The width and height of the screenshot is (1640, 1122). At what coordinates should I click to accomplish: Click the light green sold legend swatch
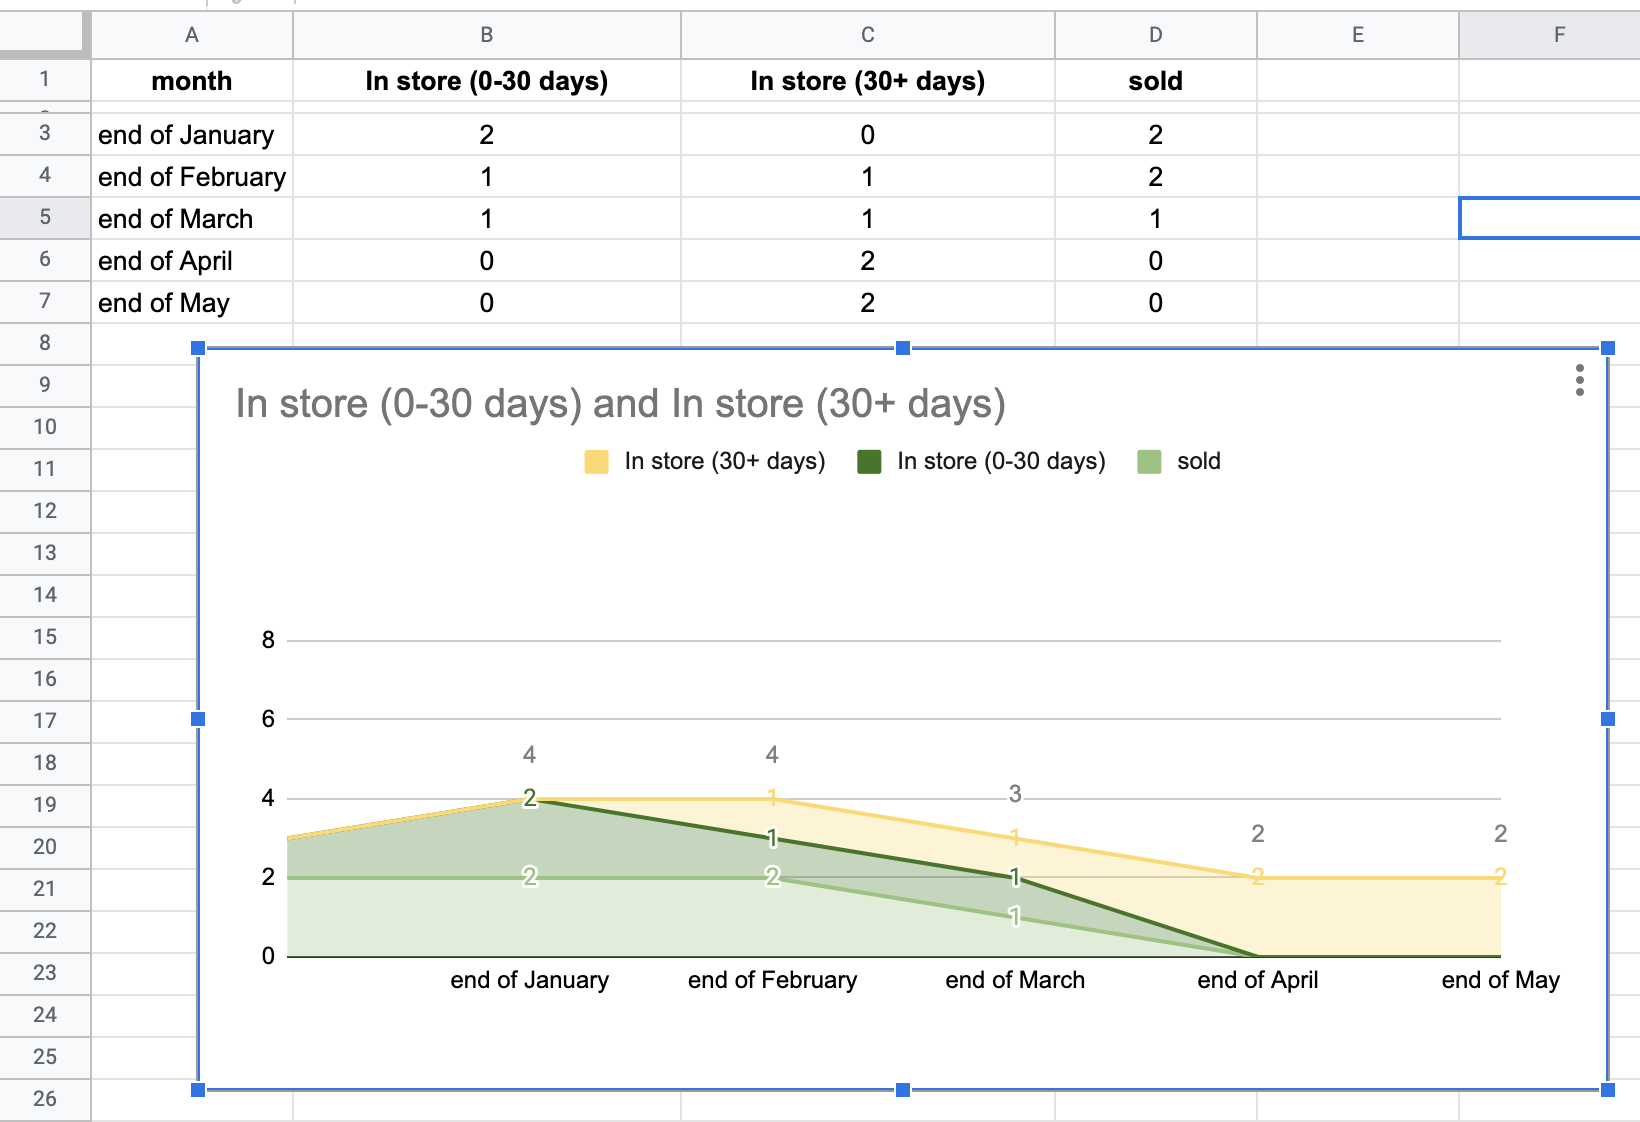1149,462
